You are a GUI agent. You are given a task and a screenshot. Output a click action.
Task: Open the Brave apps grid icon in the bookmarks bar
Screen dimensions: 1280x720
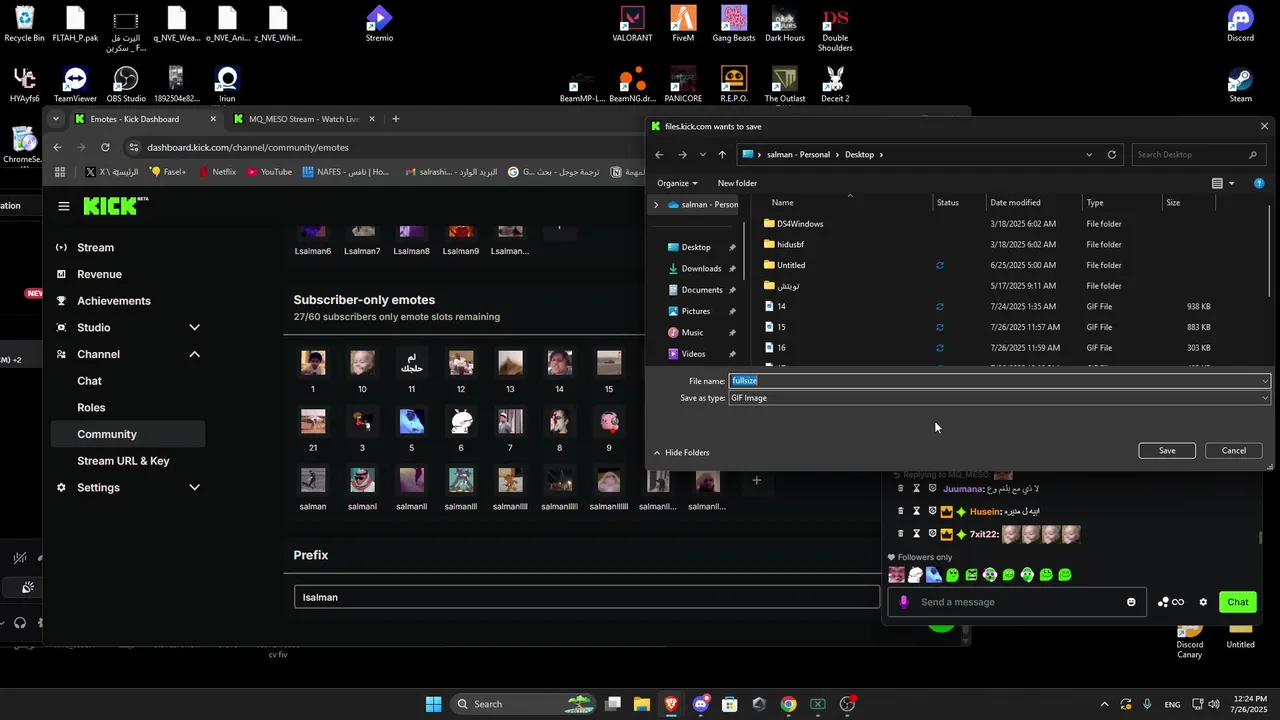click(x=60, y=172)
